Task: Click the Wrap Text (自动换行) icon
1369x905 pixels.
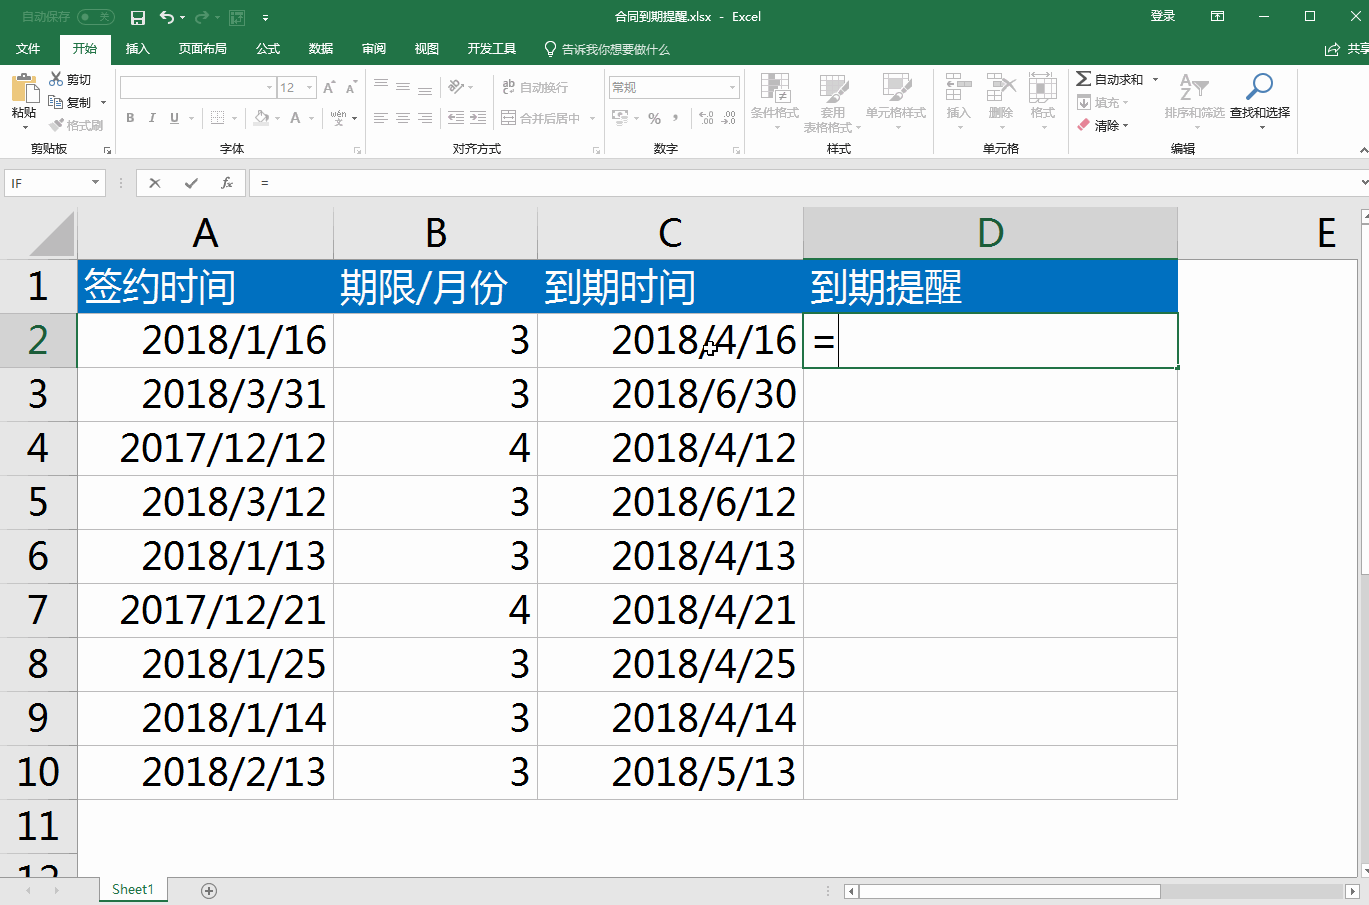Action: click(509, 87)
